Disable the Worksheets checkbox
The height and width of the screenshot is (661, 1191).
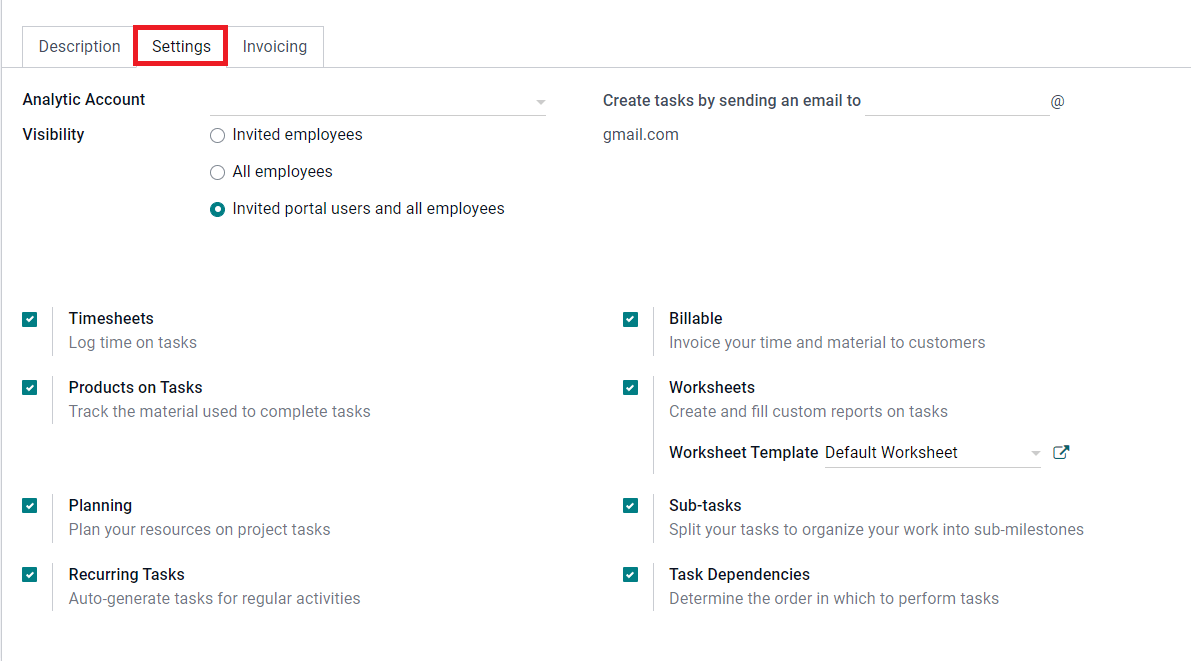tap(630, 387)
